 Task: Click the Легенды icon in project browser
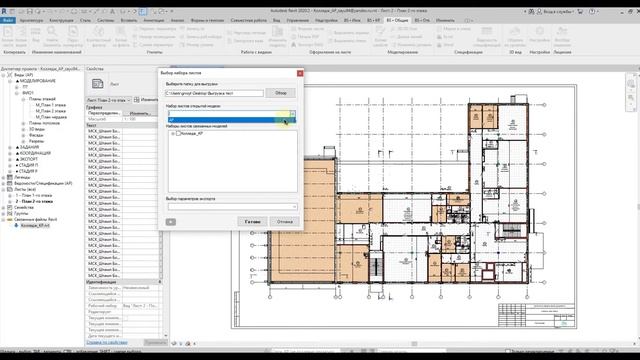click(x=10, y=177)
